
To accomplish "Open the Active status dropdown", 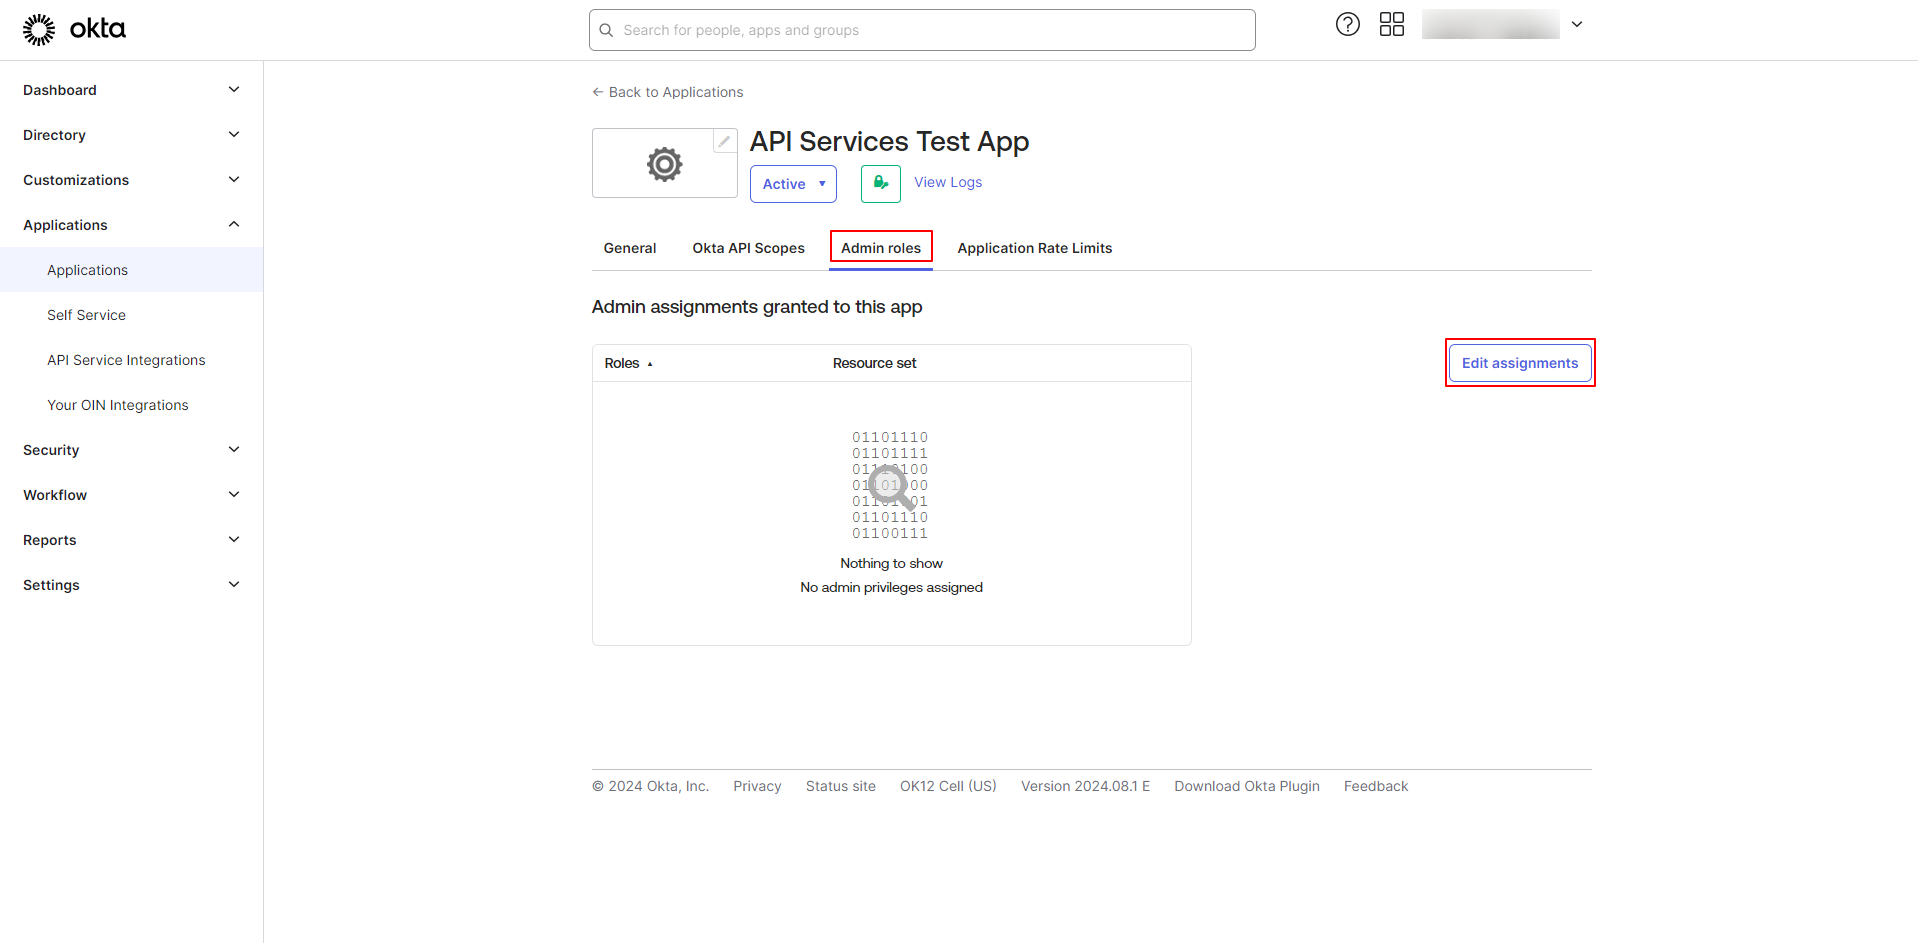I will (x=793, y=184).
